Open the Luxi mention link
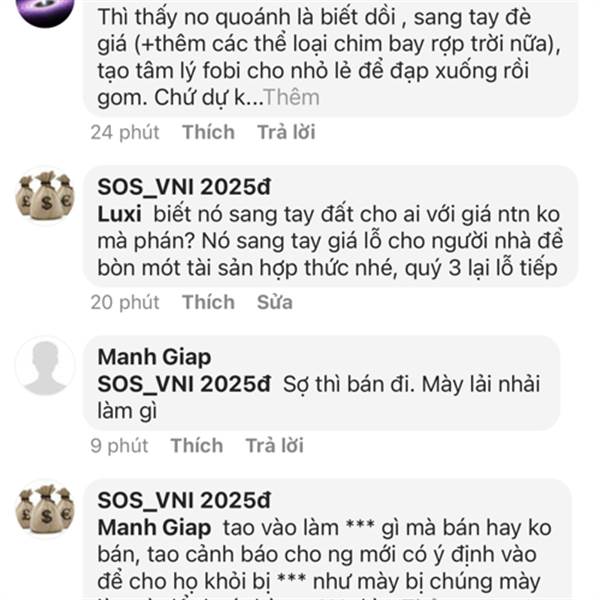The height and width of the screenshot is (600, 600). click(x=119, y=214)
